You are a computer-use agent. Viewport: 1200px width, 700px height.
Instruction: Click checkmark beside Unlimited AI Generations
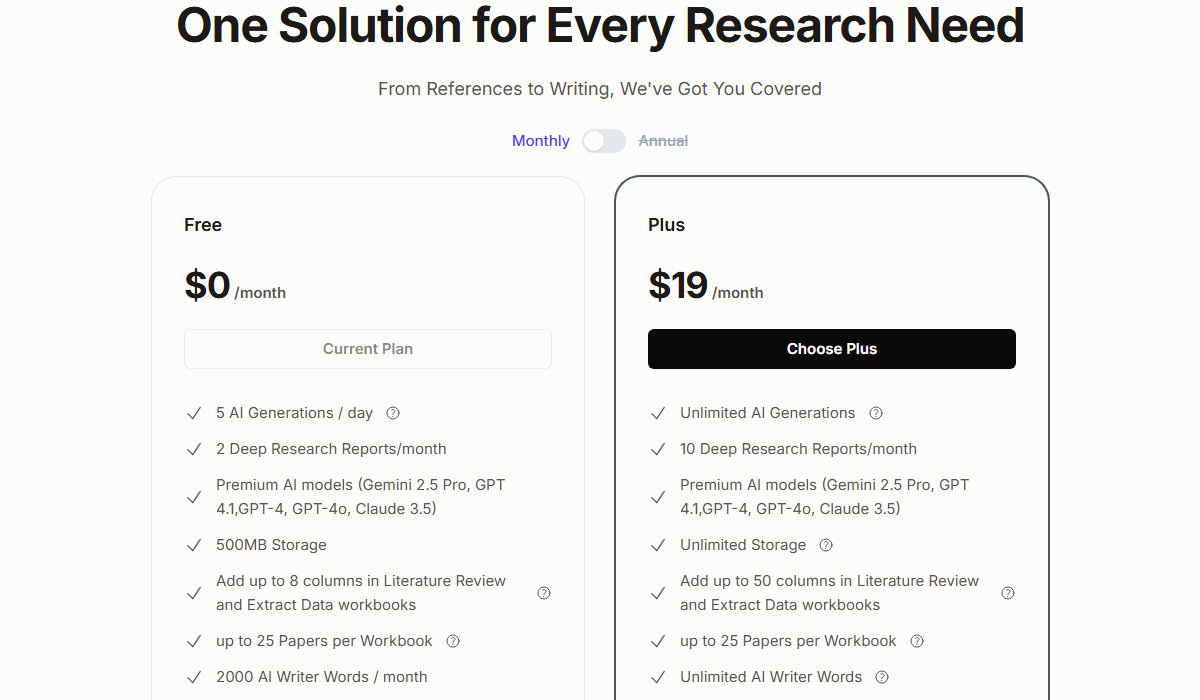[658, 413]
